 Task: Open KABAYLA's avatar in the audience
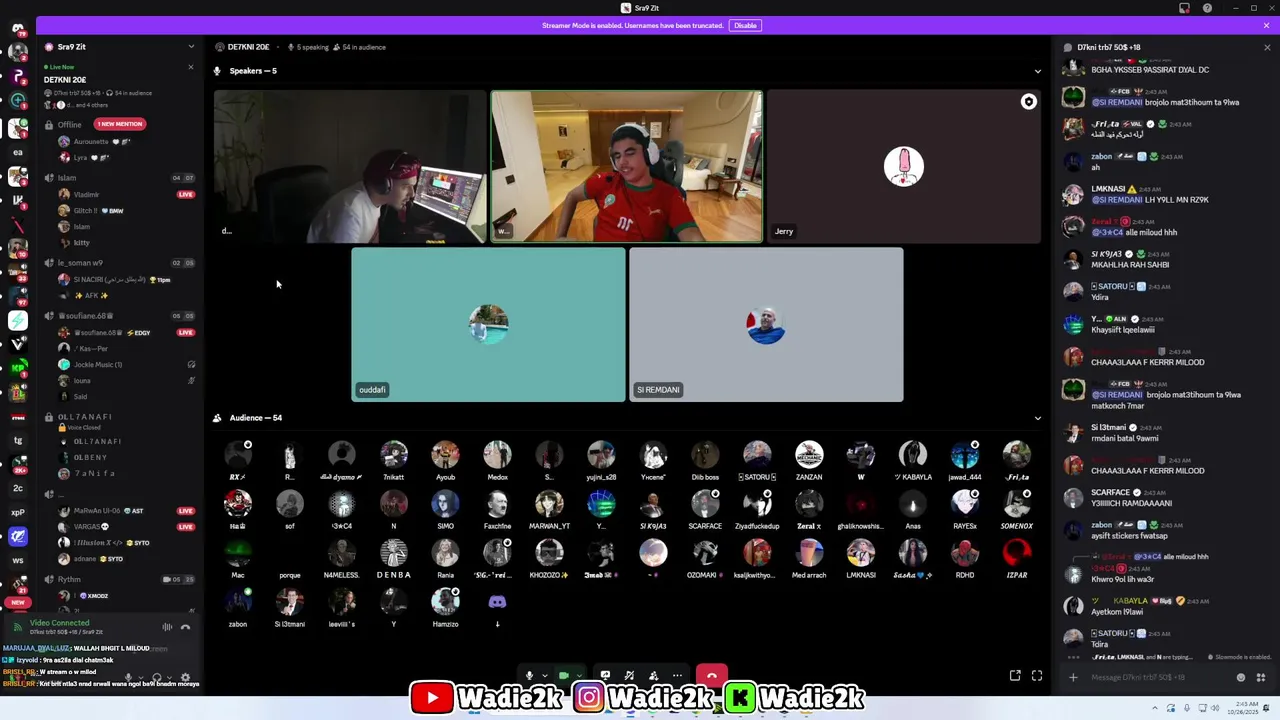point(912,455)
